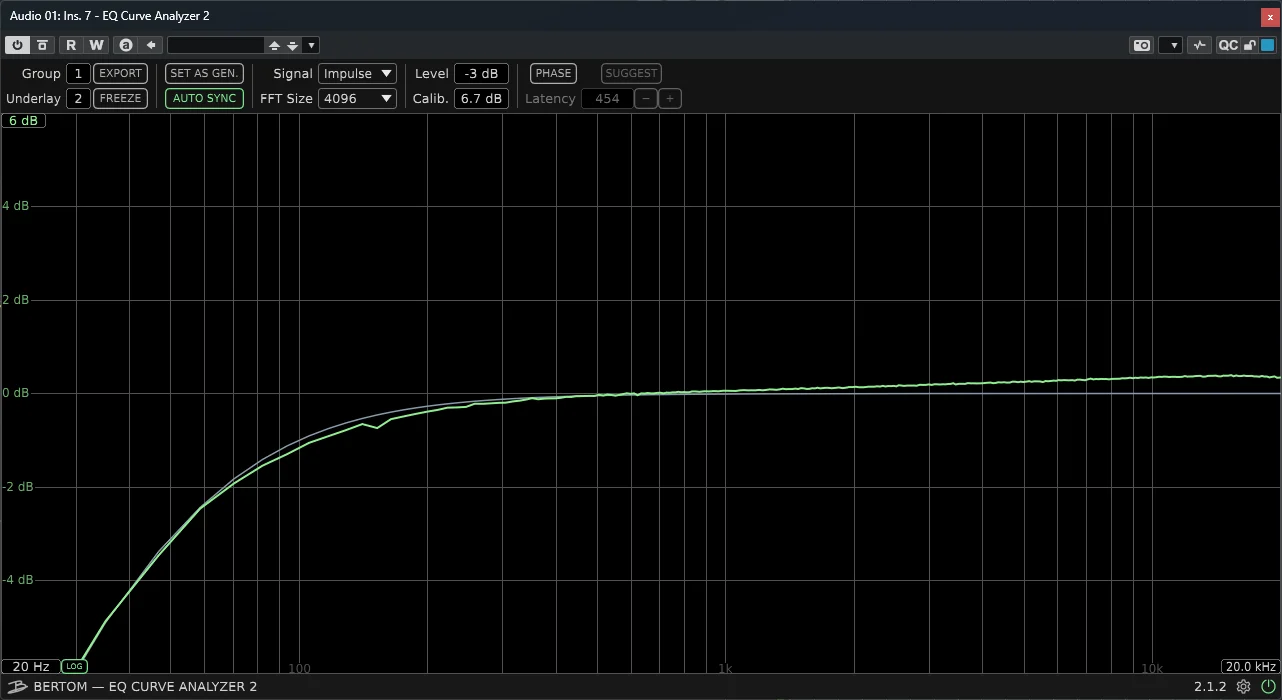The height and width of the screenshot is (700, 1282).
Task: Toggle the quick controls lock icon
Action: [x=1249, y=45]
